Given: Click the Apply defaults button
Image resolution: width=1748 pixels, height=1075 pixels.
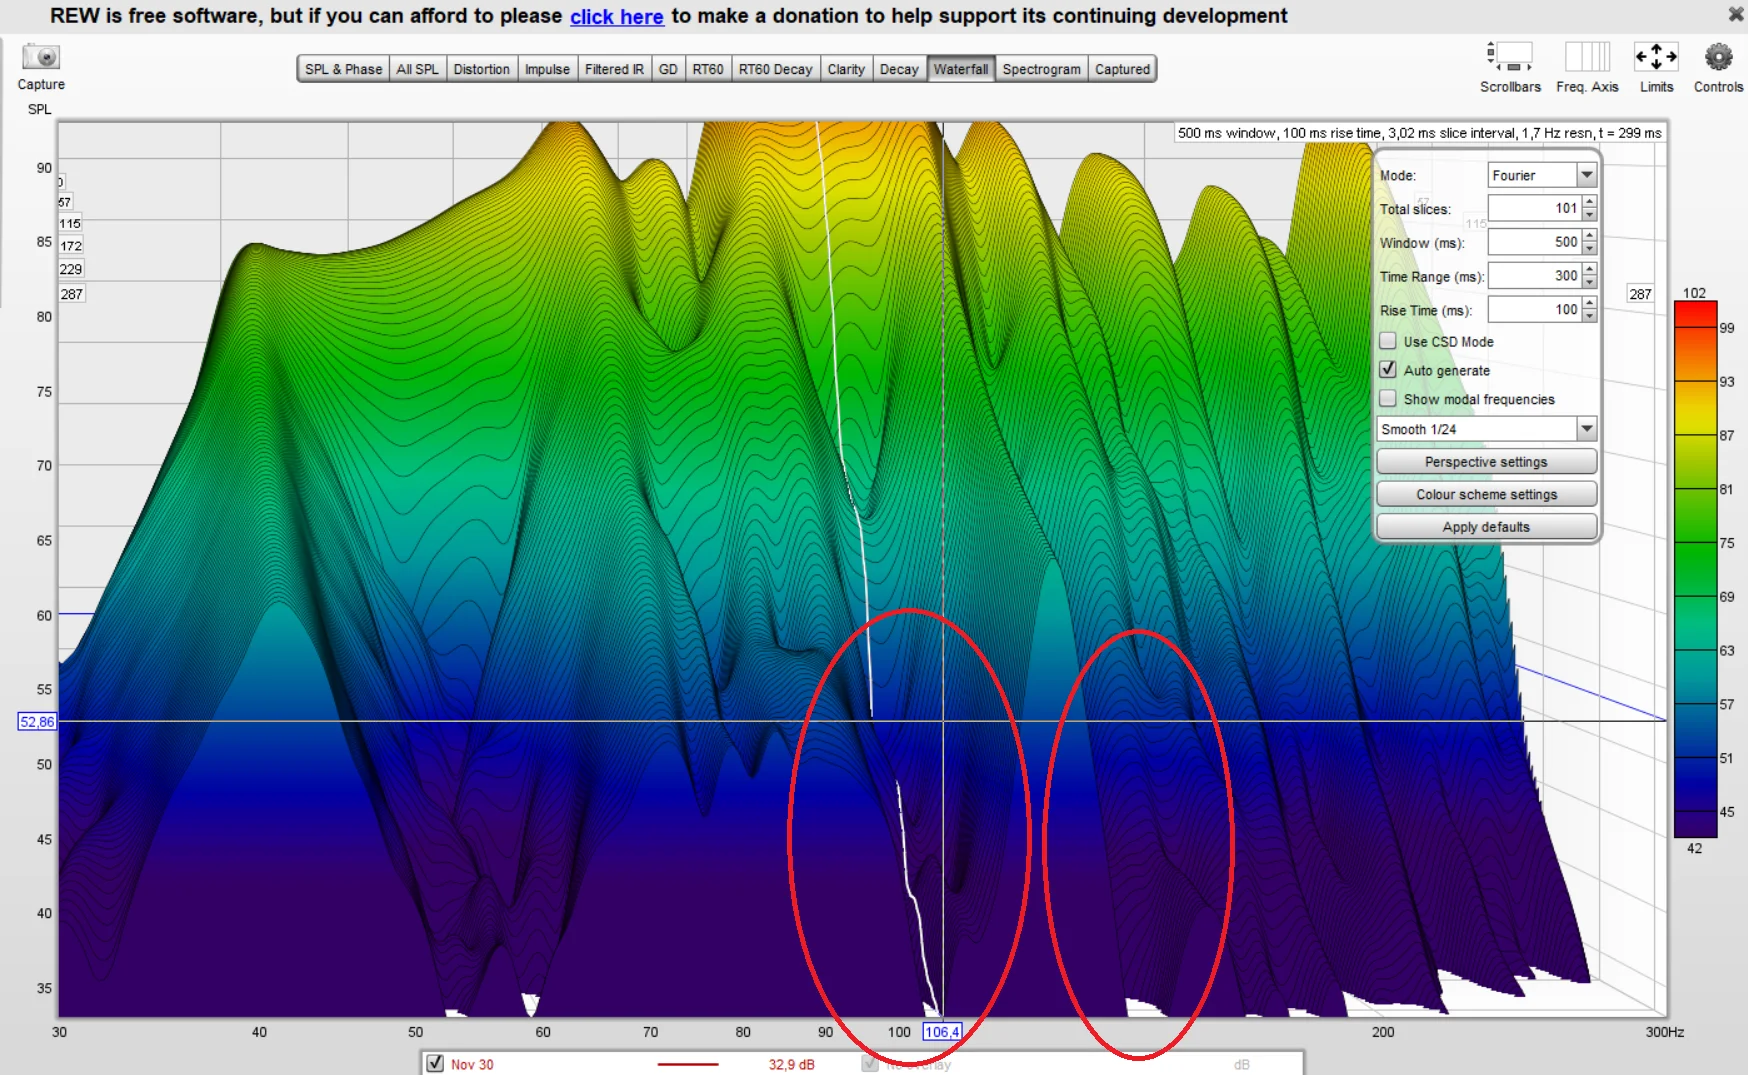Looking at the screenshot, I should tap(1486, 527).
